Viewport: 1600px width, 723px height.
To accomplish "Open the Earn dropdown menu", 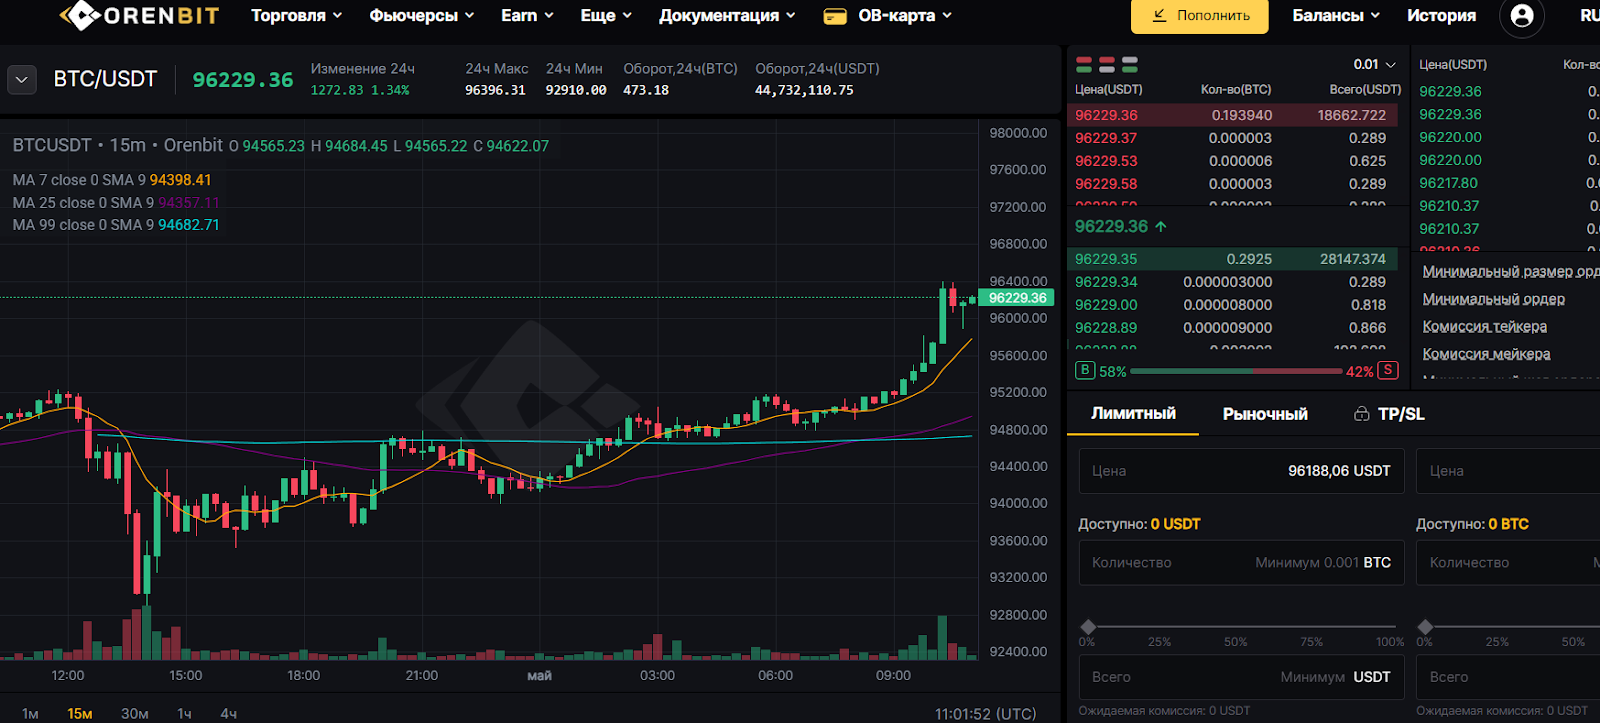I will point(527,16).
